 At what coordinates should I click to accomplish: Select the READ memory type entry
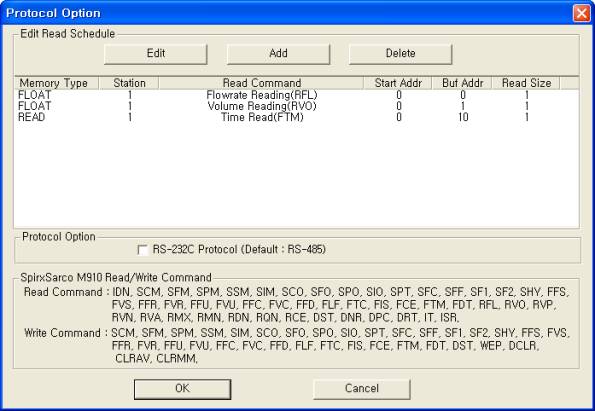[x=31, y=117]
